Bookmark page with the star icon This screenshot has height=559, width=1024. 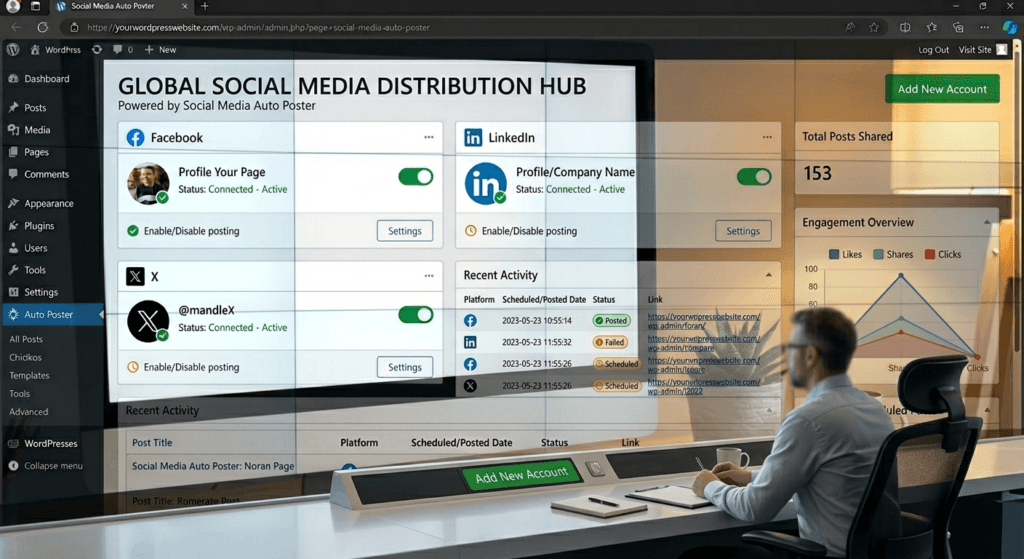[x=874, y=27]
